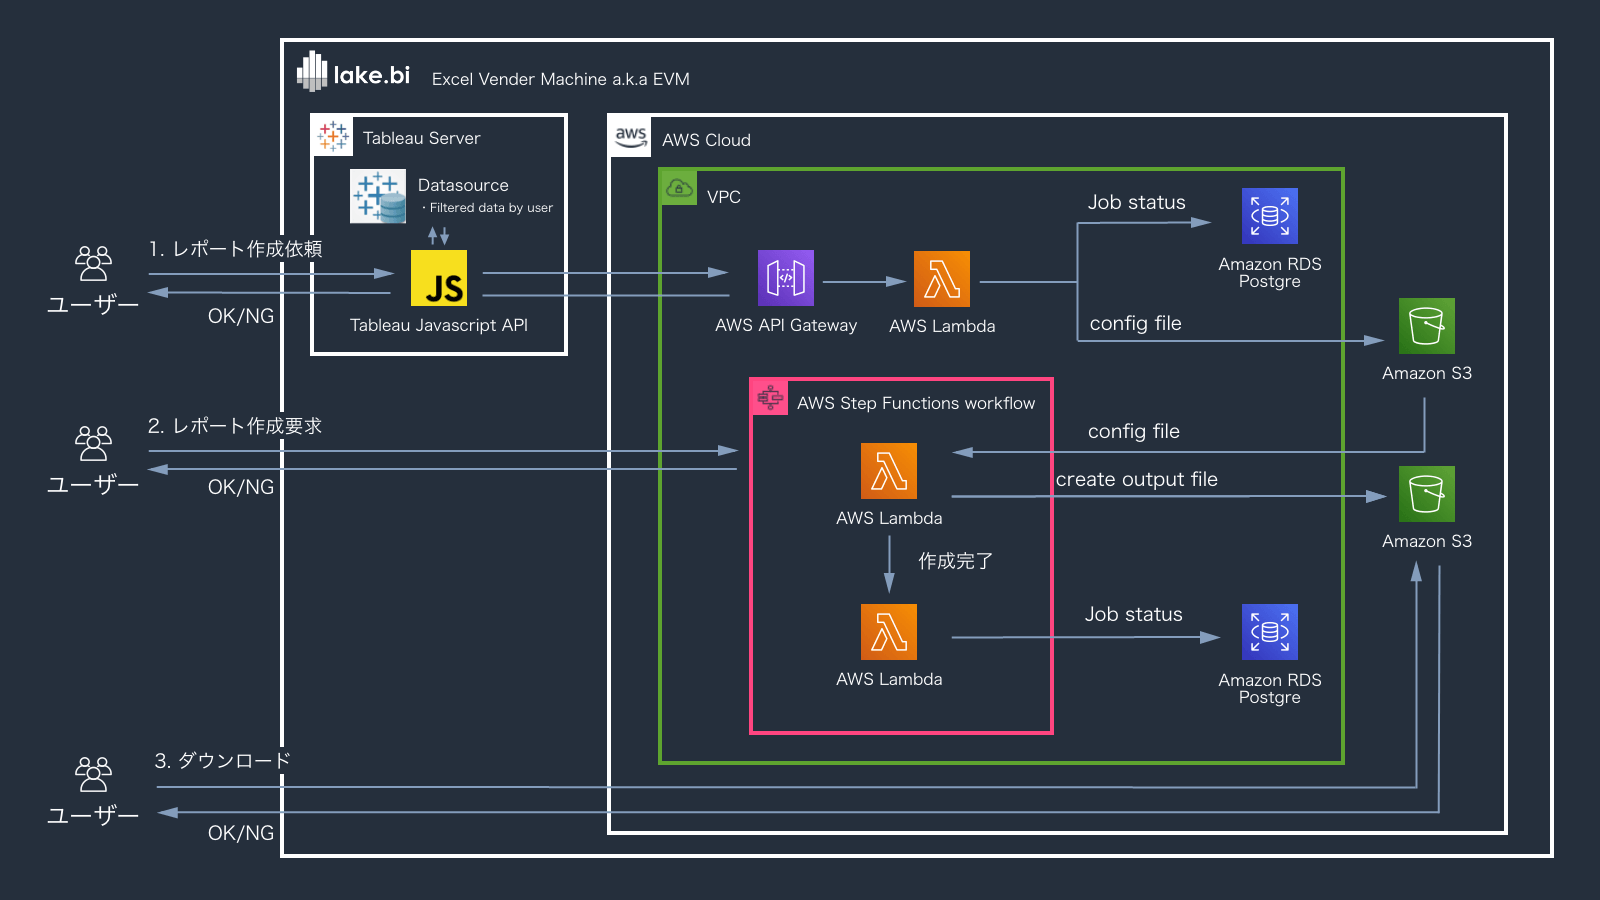This screenshot has width=1600, height=900.
Task: Click the AWS API Gateway icon
Action: [x=786, y=278]
